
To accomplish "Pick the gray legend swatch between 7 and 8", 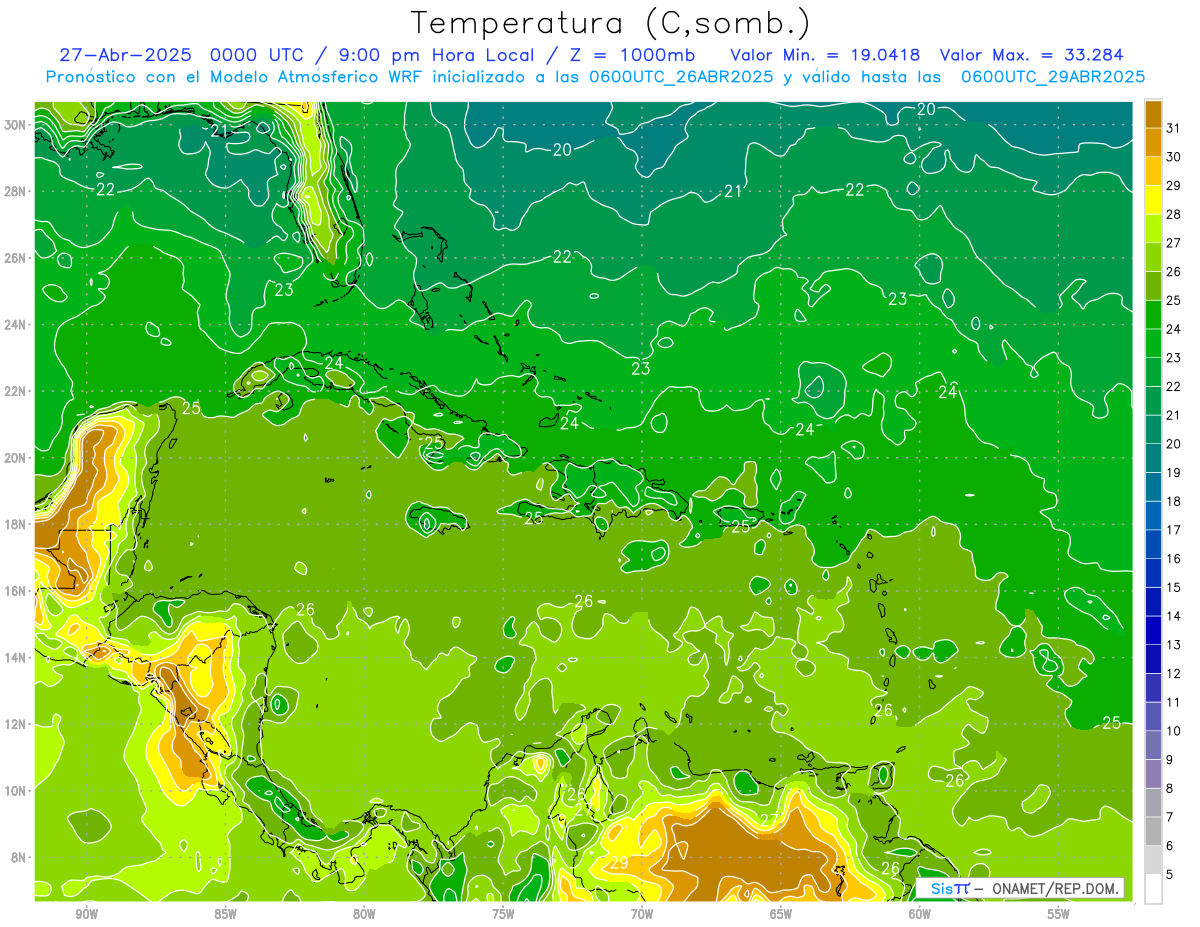I will tap(1153, 802).
